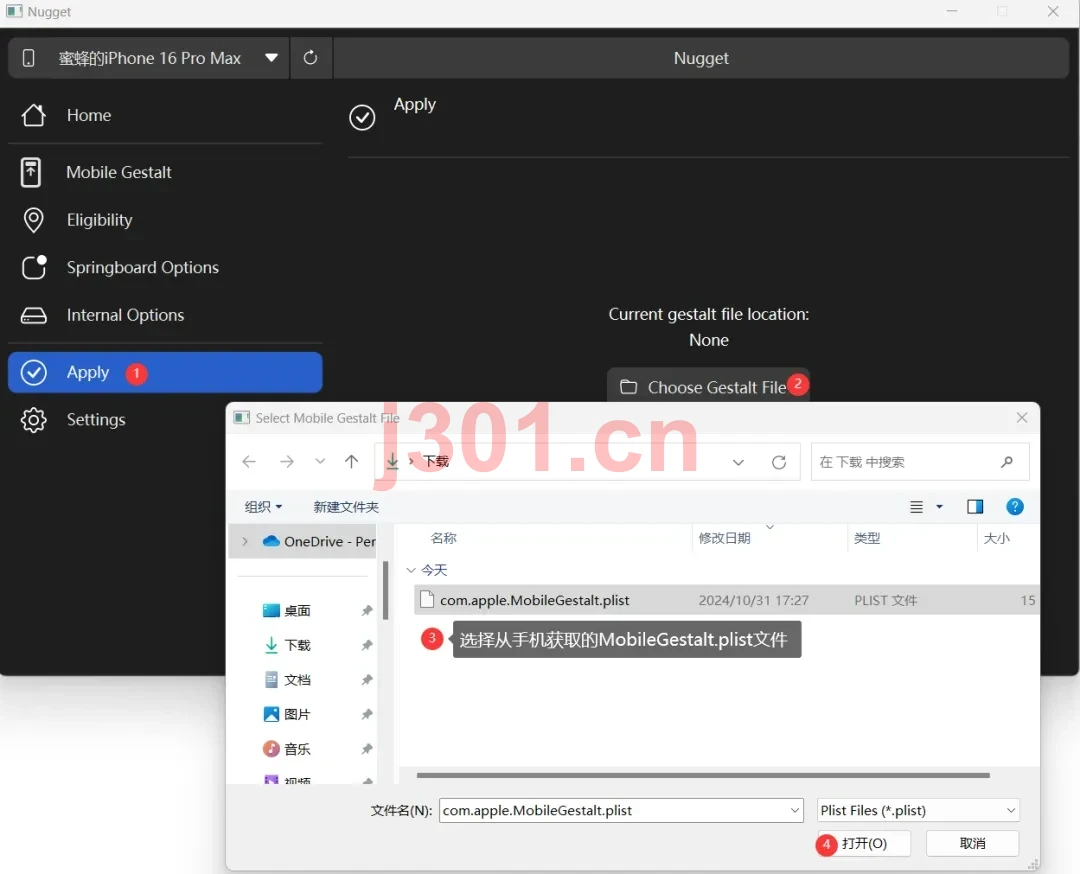Click the Springboard Options badge icon
This screenshot has width=1080, height=874.
[x=34, y=267]
